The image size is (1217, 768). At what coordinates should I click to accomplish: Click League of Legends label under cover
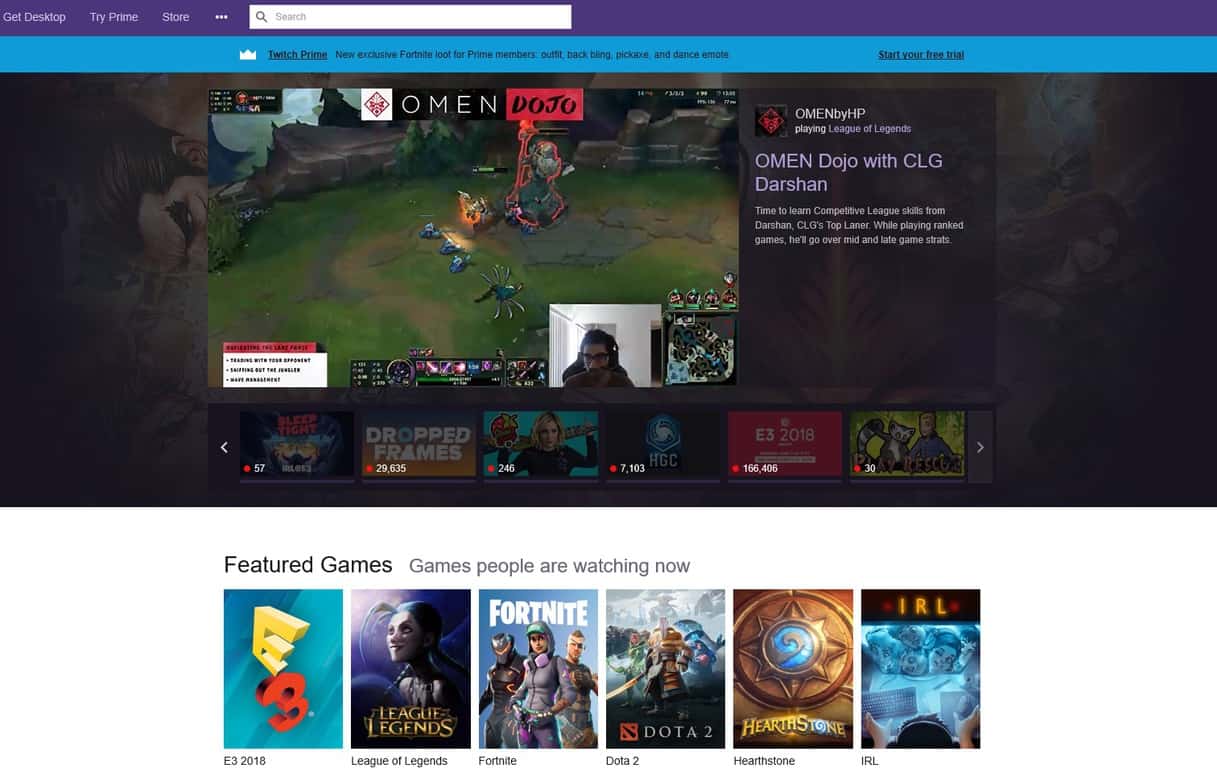tap(399, 761)
